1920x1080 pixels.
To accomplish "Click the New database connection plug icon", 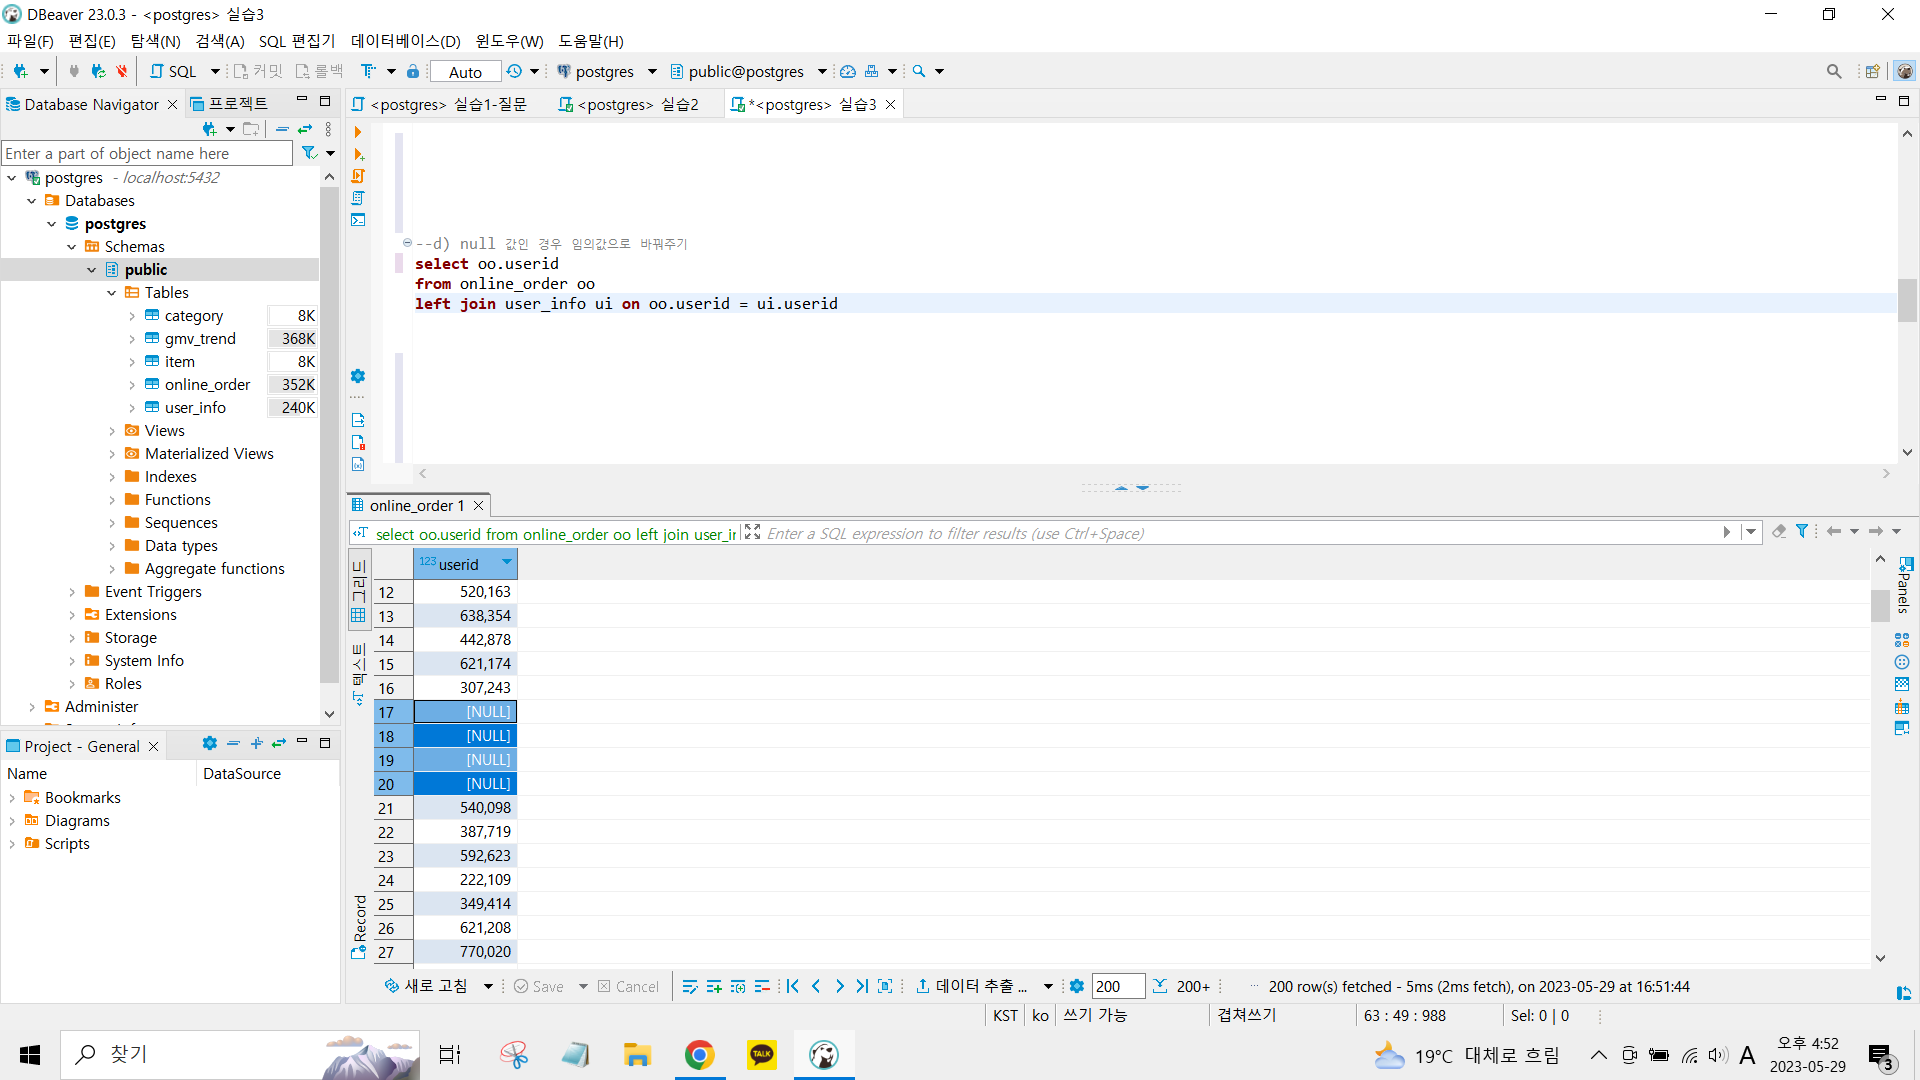I will 20,71.
